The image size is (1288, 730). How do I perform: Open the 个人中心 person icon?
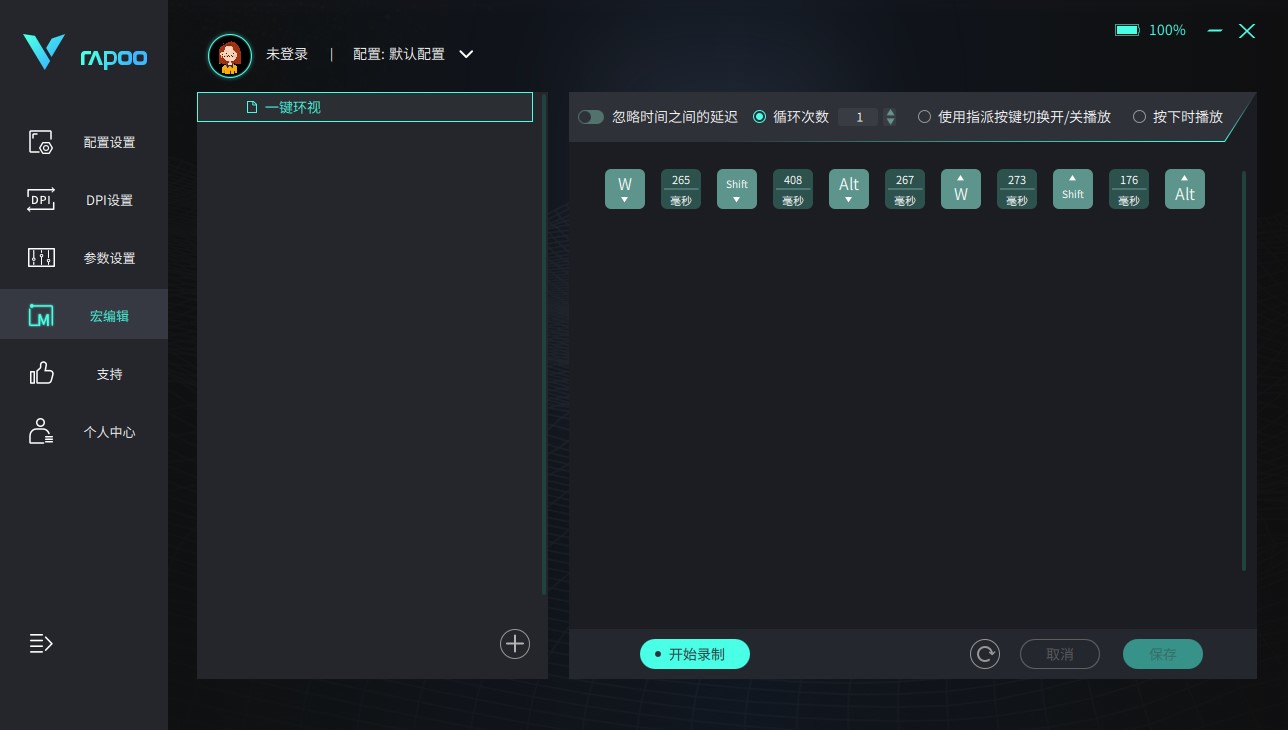click(41, 432)
